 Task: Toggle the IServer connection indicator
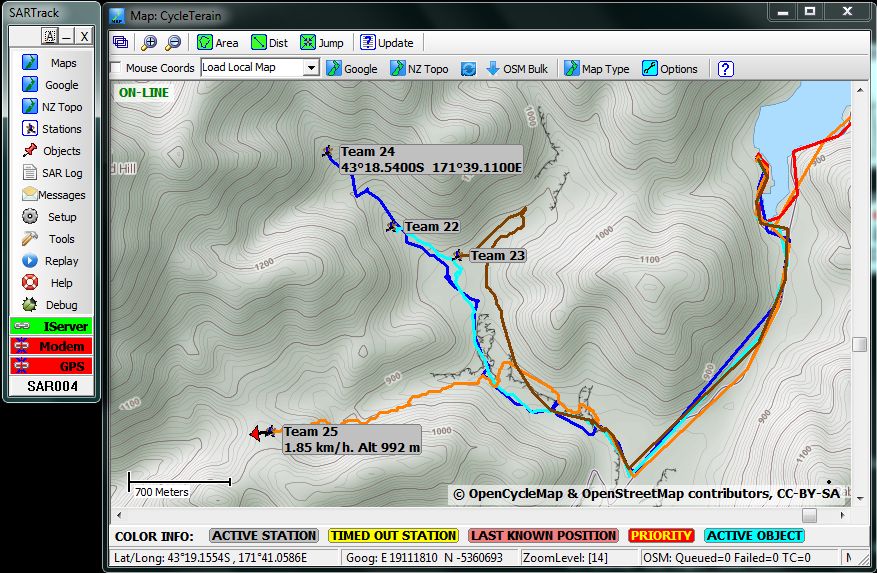51,326
